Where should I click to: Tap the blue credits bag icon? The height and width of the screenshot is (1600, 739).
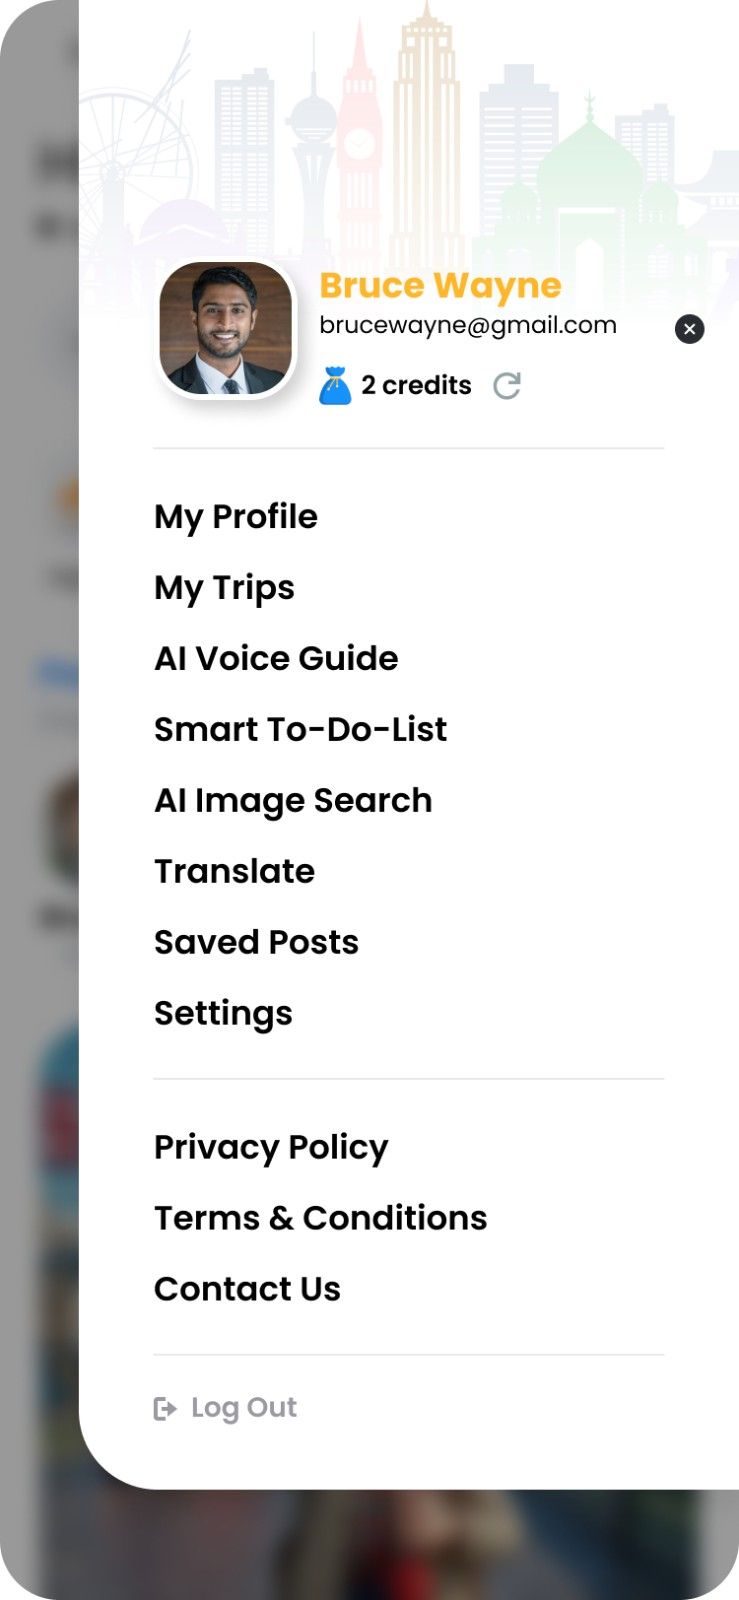pyautogui.click(x=335, y=386)
